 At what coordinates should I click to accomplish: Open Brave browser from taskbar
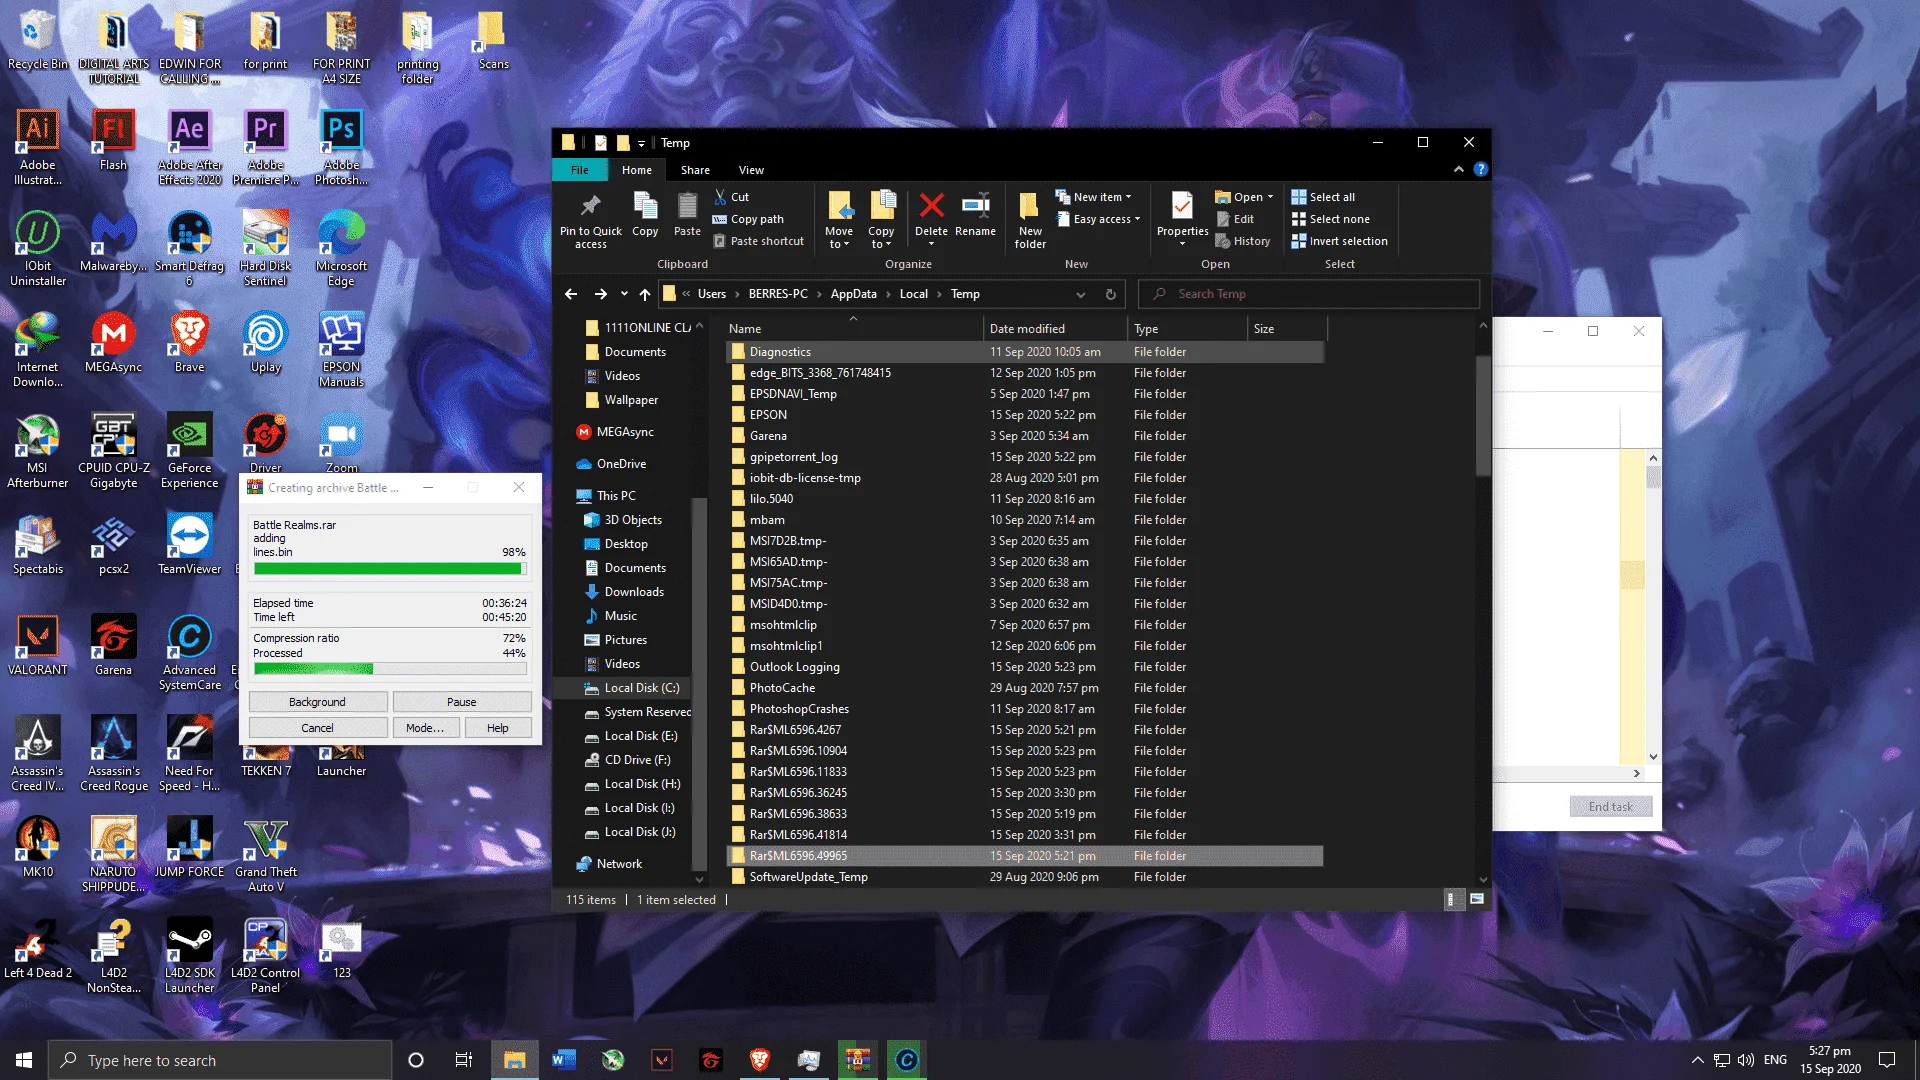(x=760, y=1060)
